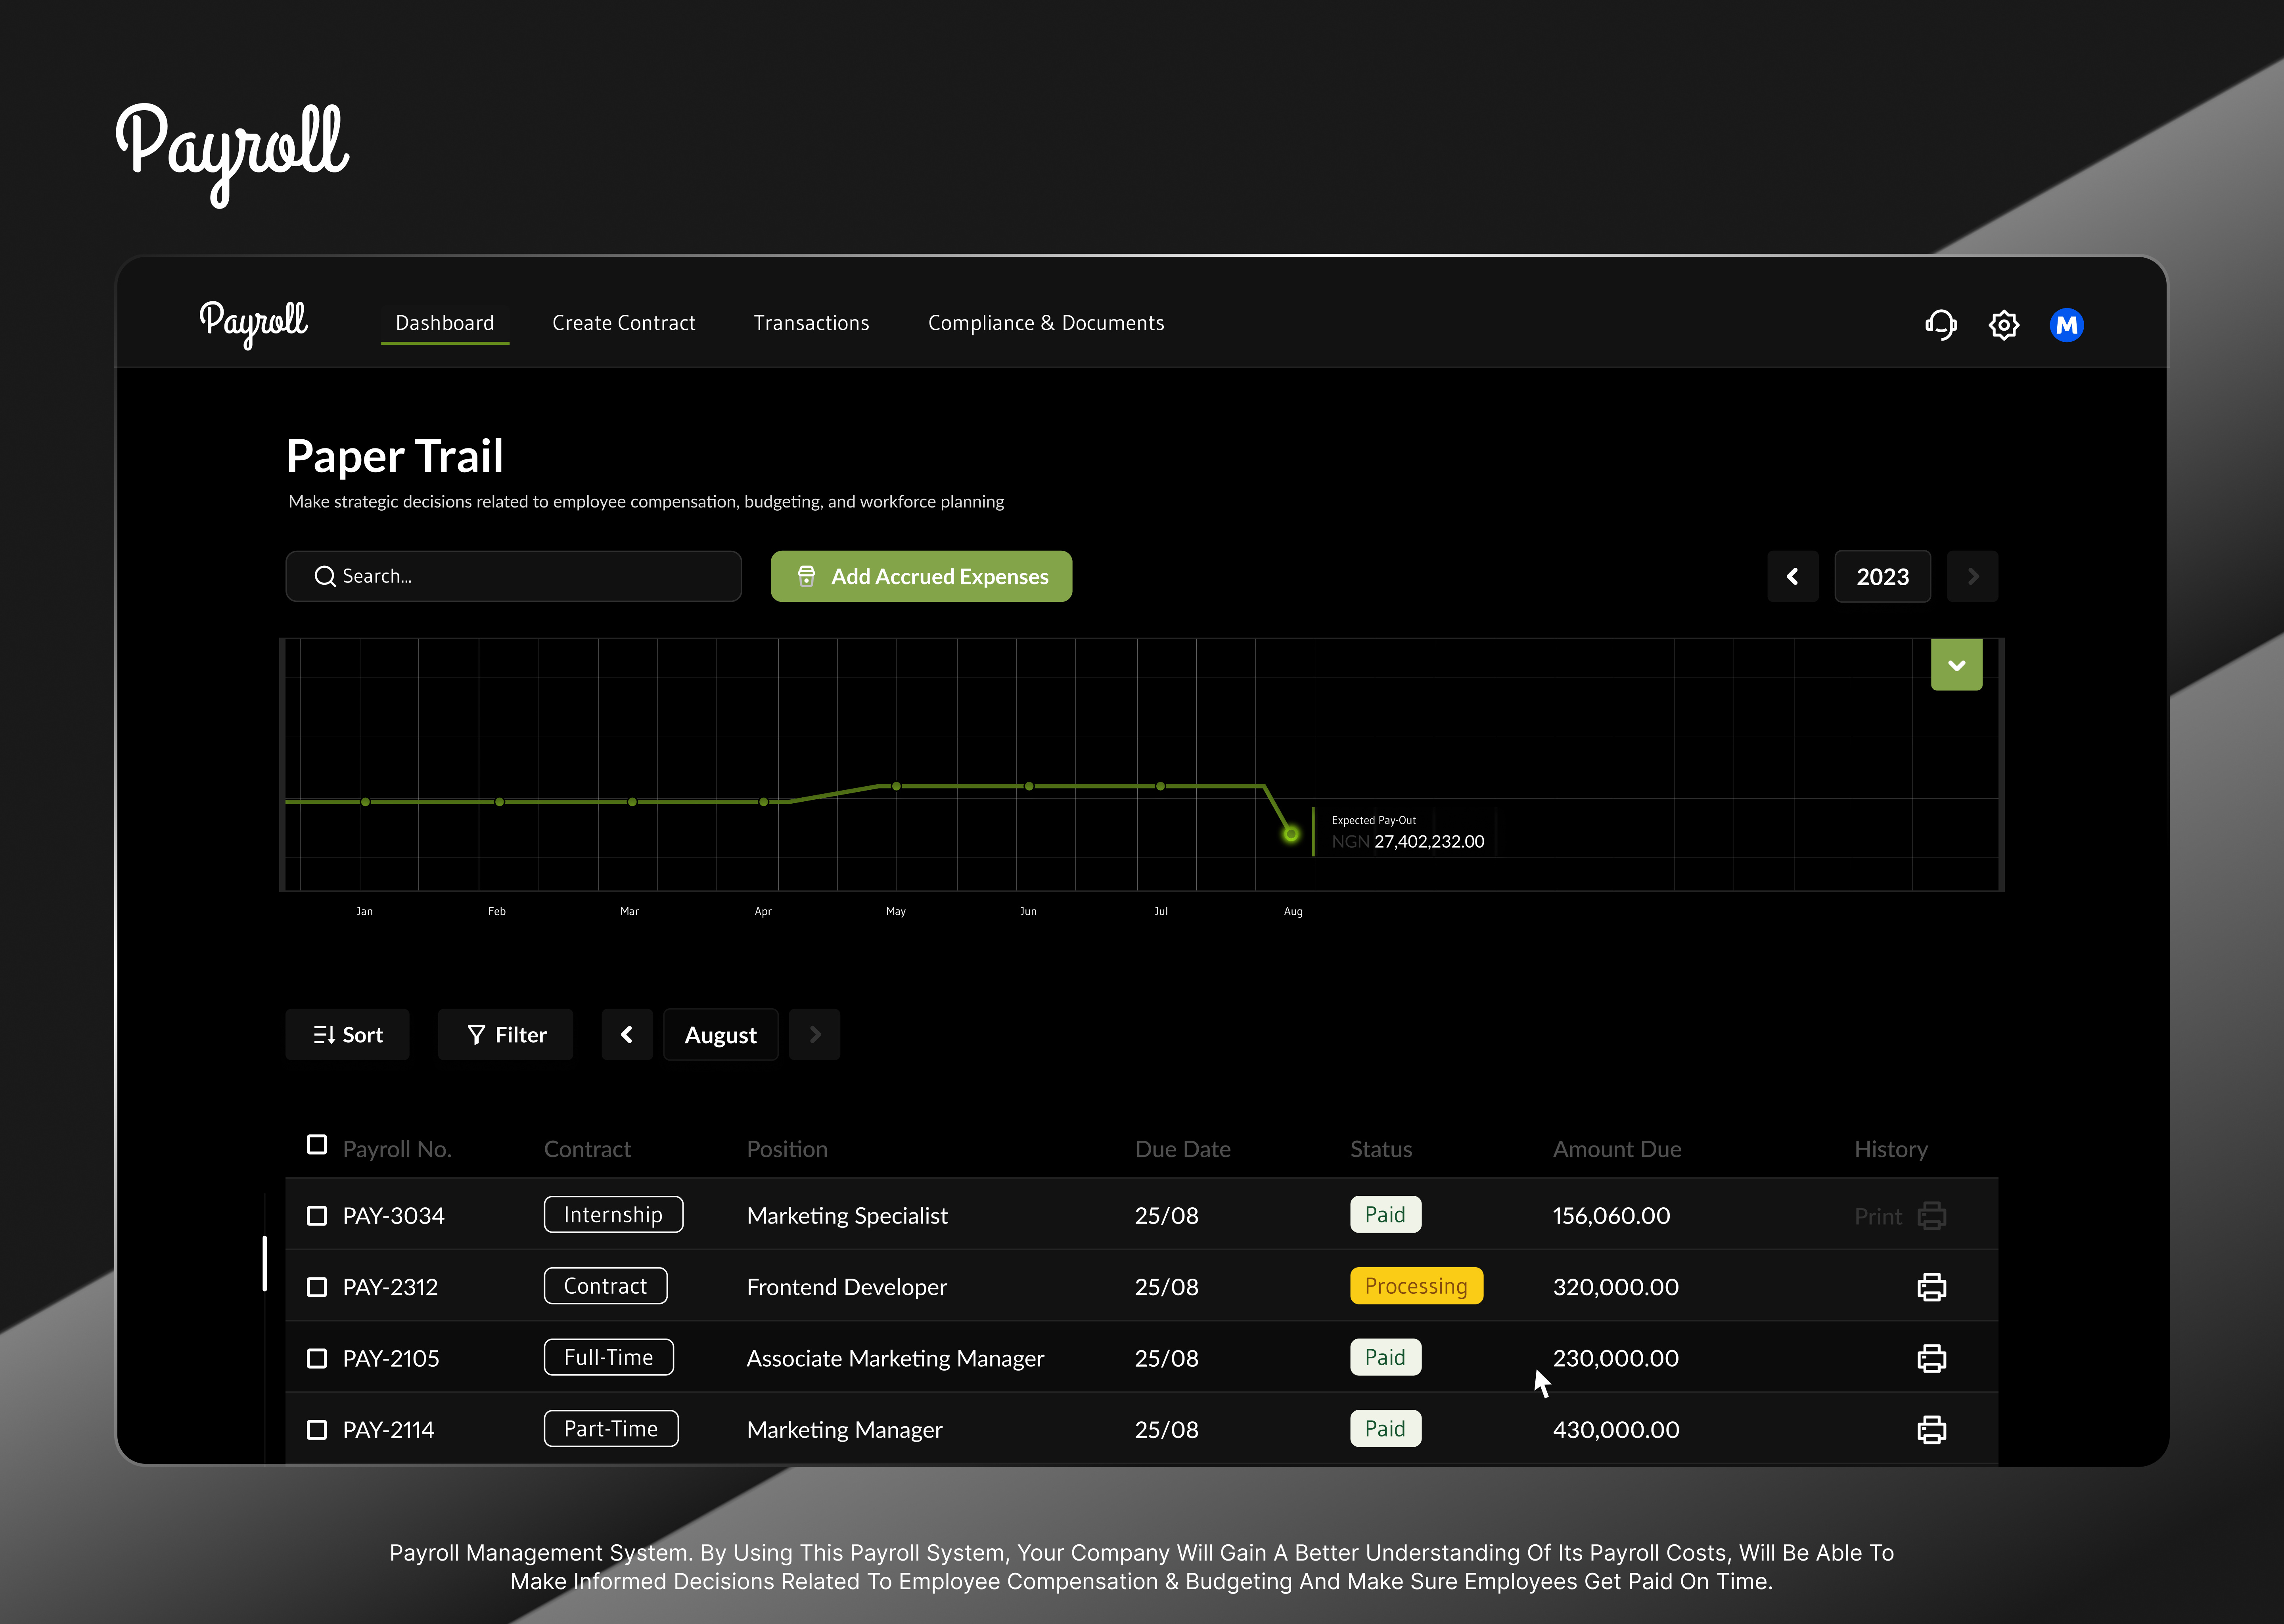Viewport: 2284px width, 1624px height.
Task: Click the August data point on chart
Action: [x=1291, y=834]
